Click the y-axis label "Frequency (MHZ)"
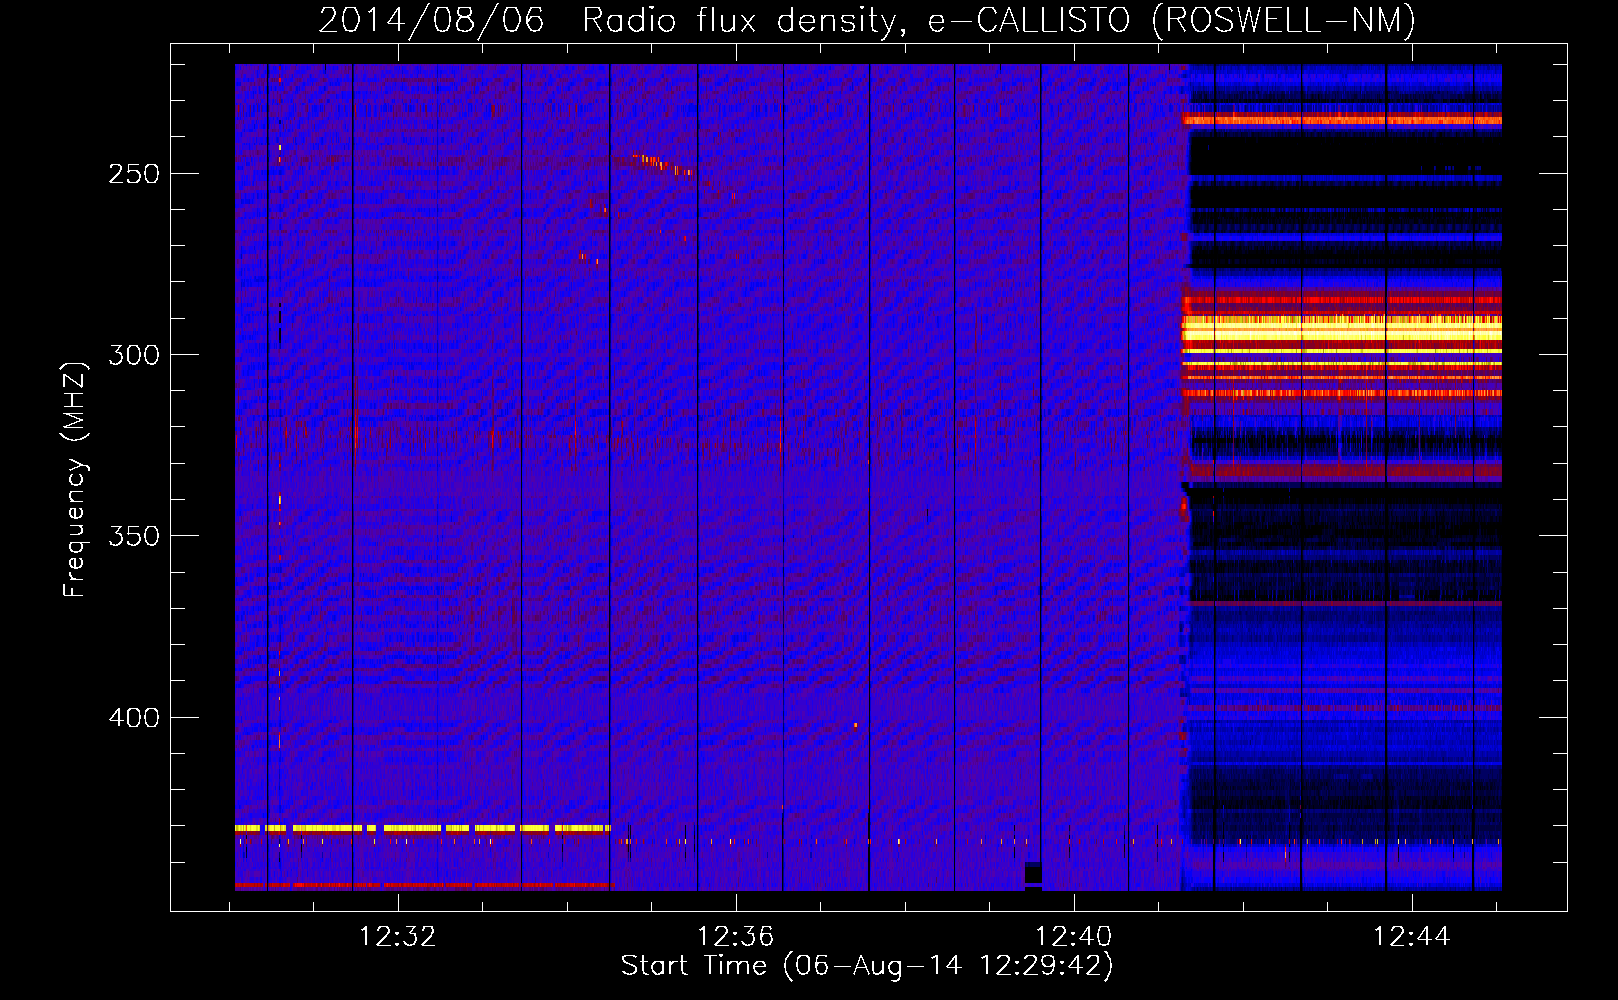Image resolution: width=1618 pixels, height=1000 pixels. [x=75, y=480]
